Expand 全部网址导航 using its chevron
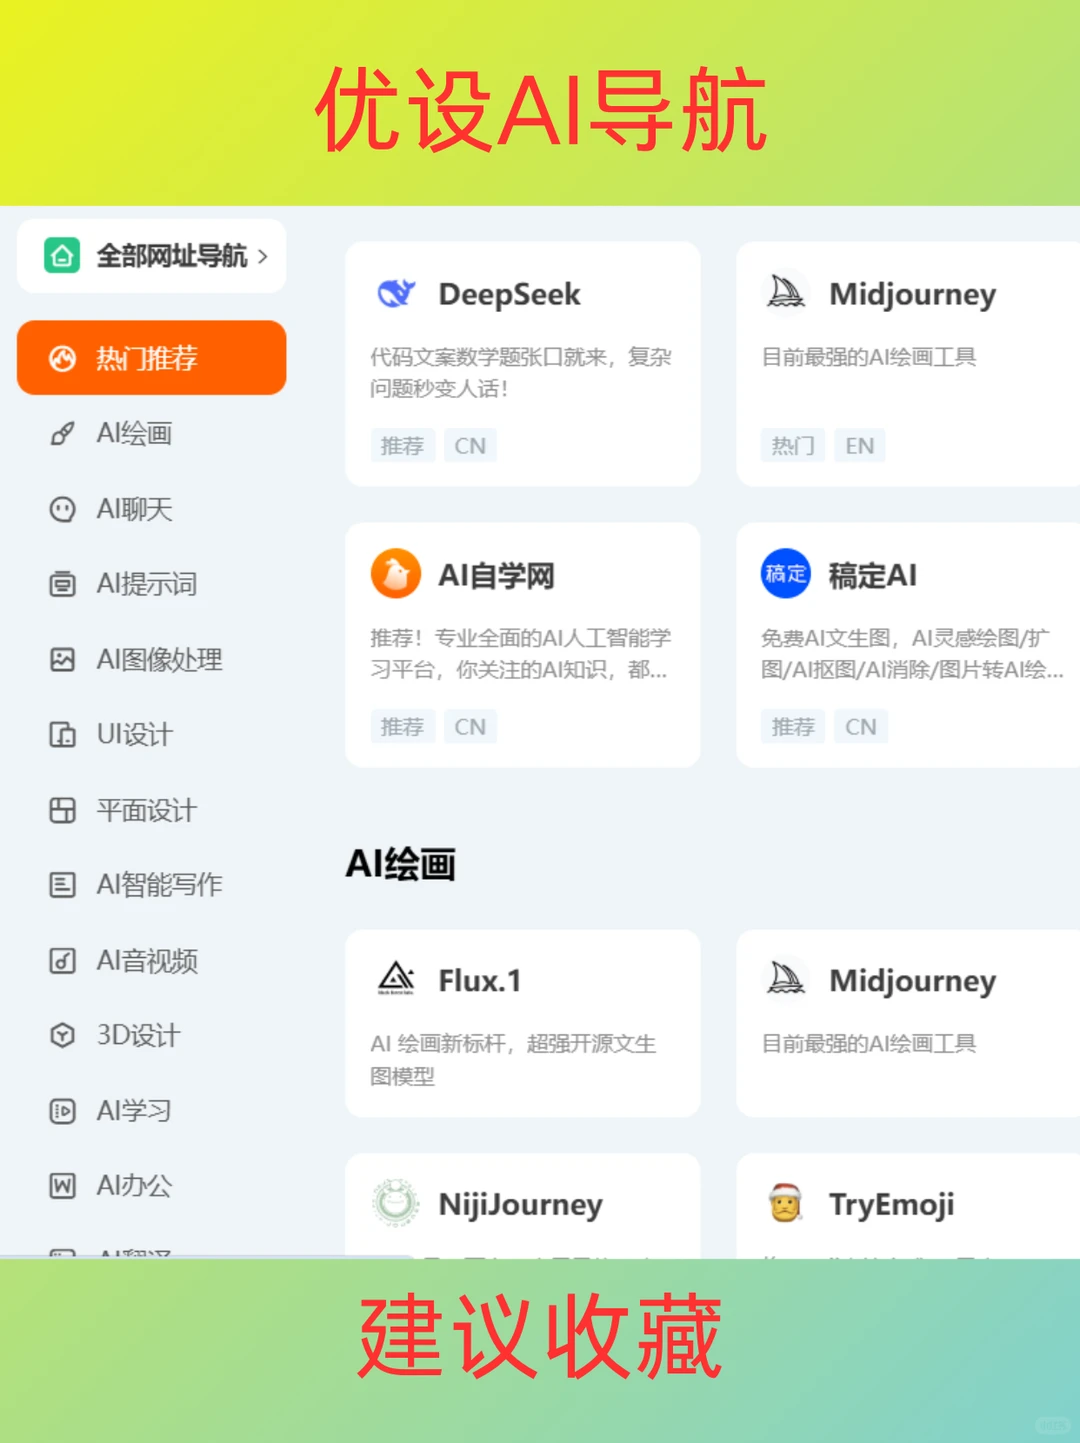 (265, 257)
